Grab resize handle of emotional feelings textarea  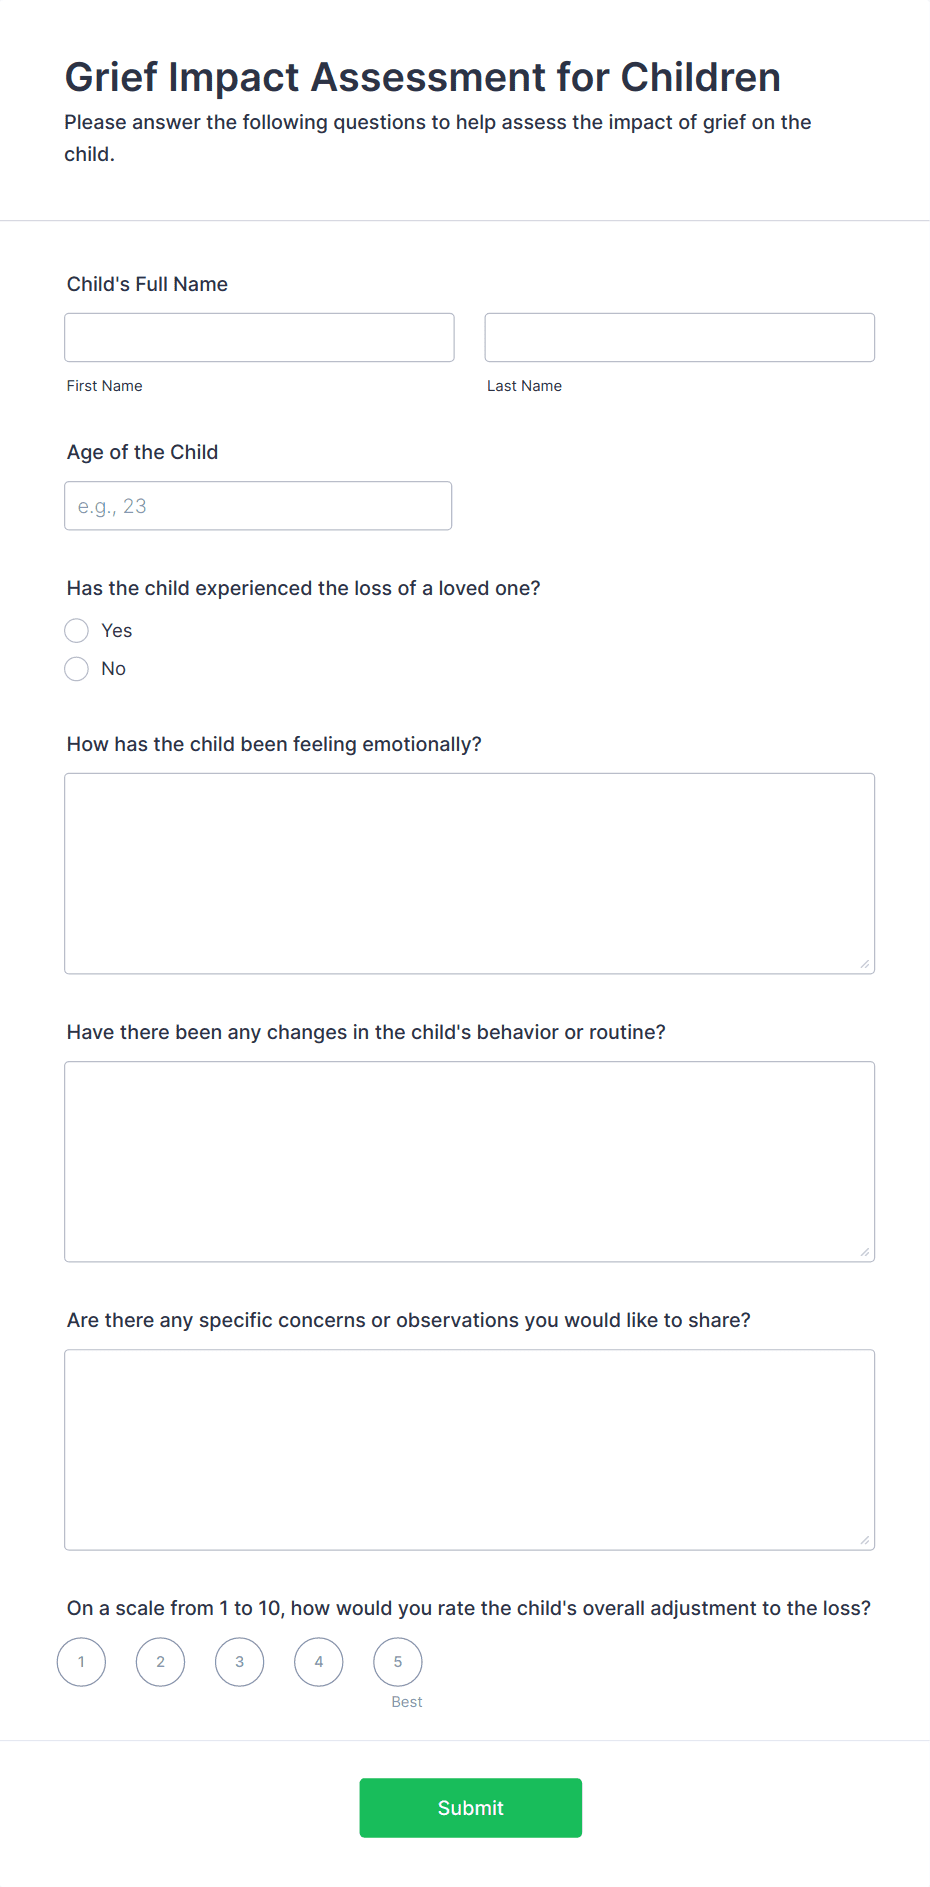(865, 964)
